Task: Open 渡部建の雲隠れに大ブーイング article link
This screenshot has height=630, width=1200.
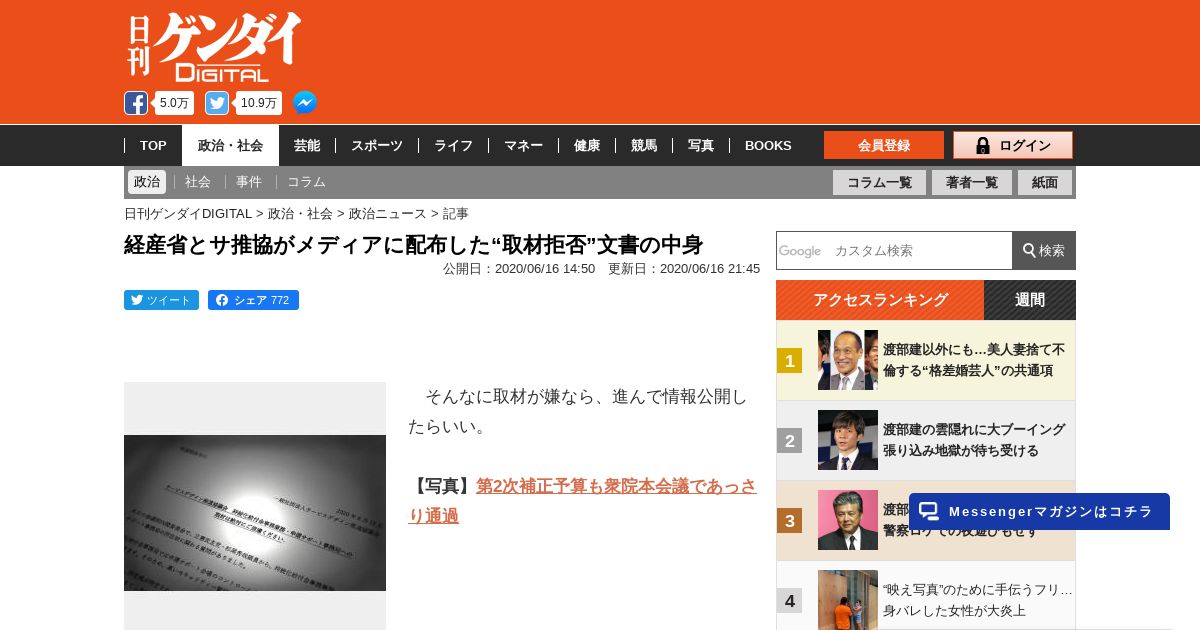Action: (974, 440)
